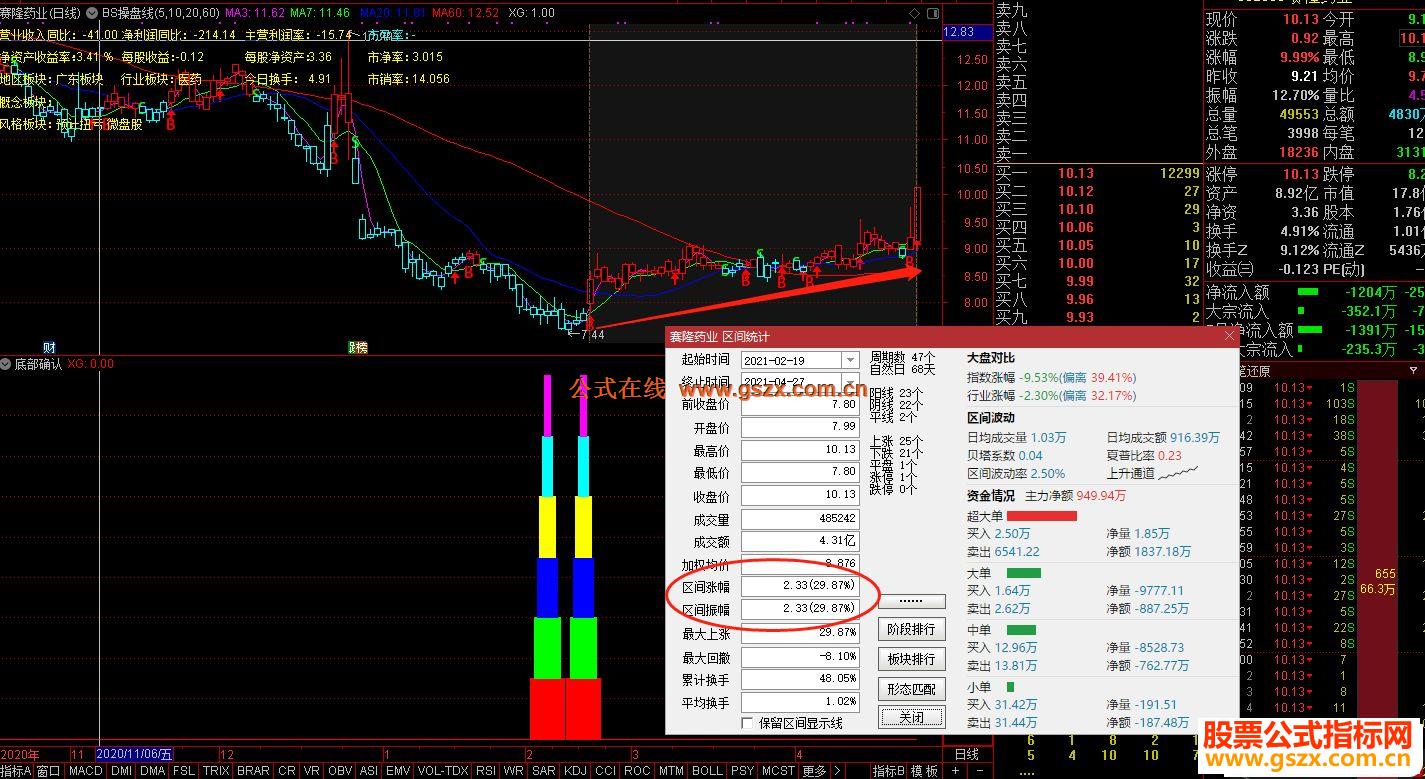Select the CCI indicator tab

point(605,771)
